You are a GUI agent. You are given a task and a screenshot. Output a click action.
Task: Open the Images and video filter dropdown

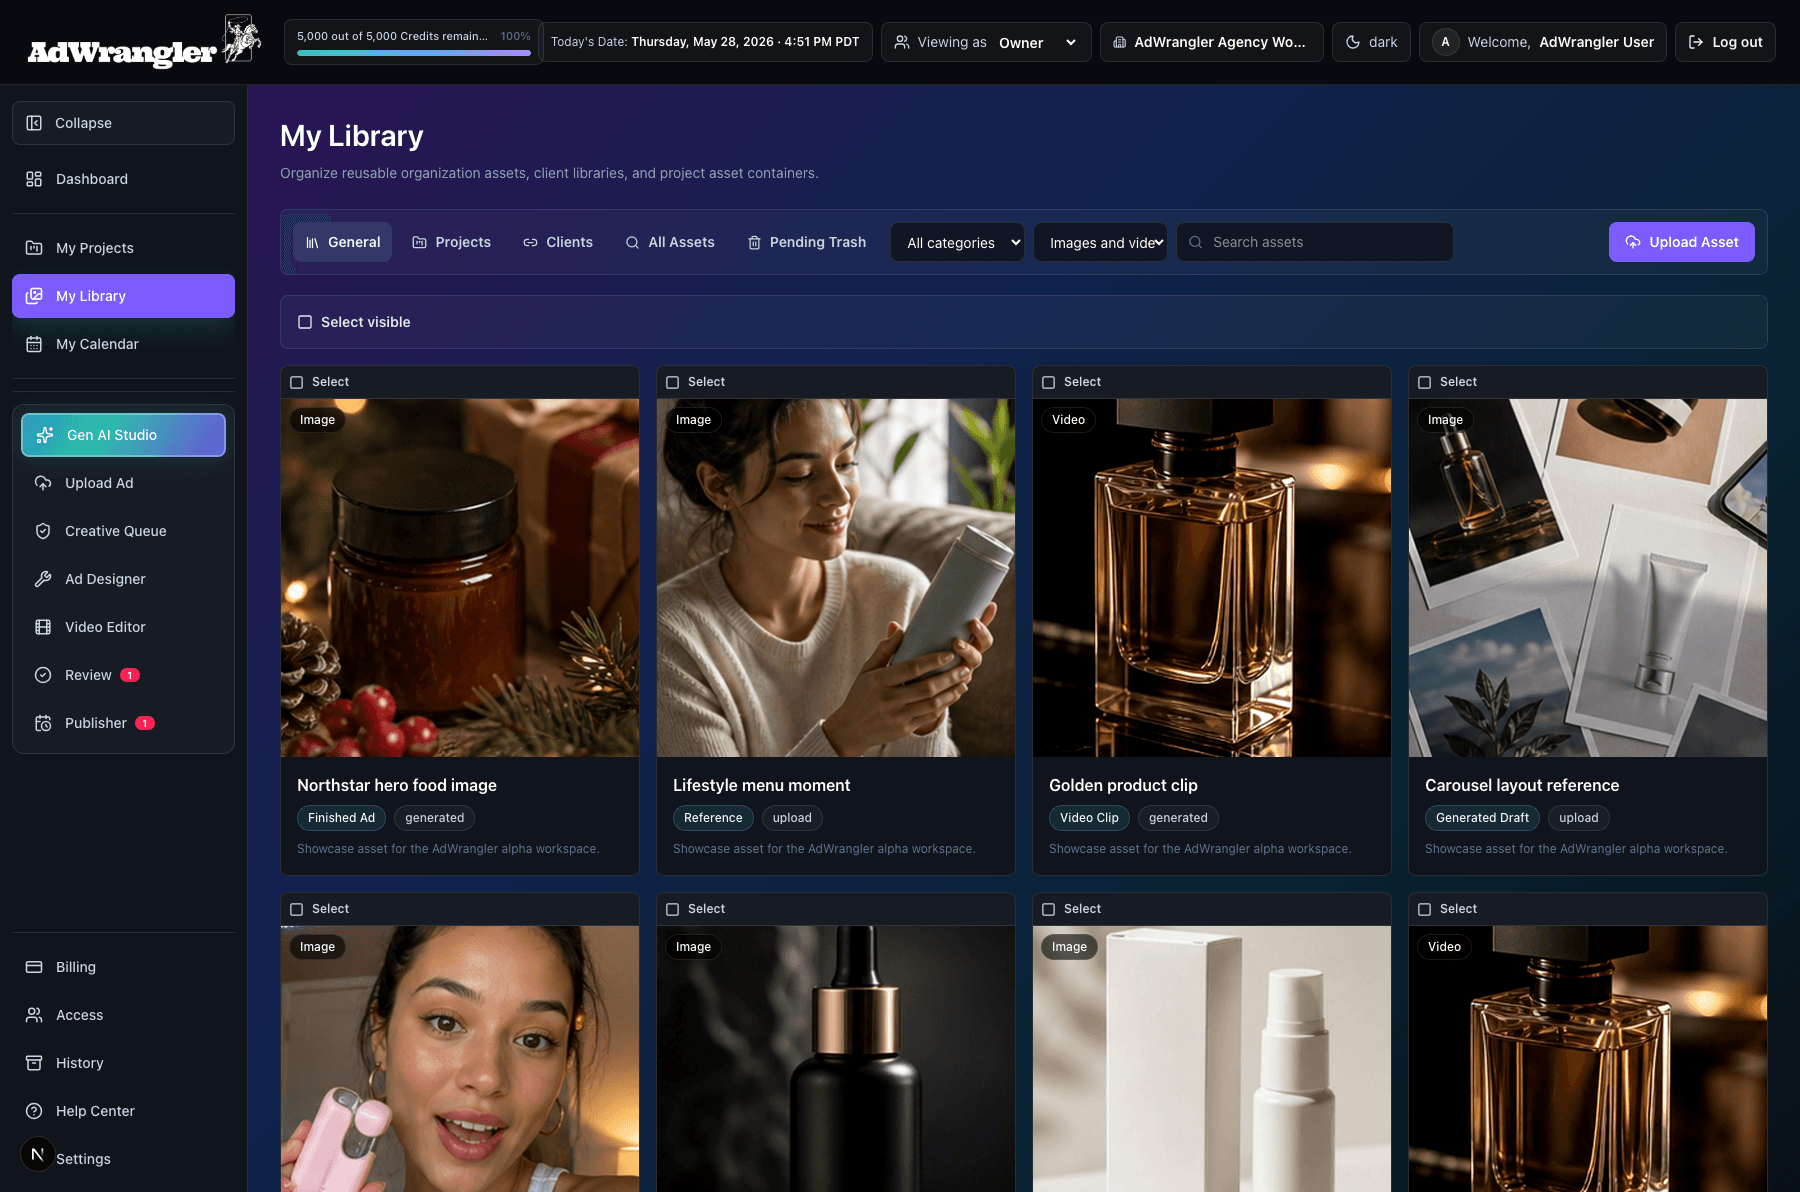[1100, 242]
